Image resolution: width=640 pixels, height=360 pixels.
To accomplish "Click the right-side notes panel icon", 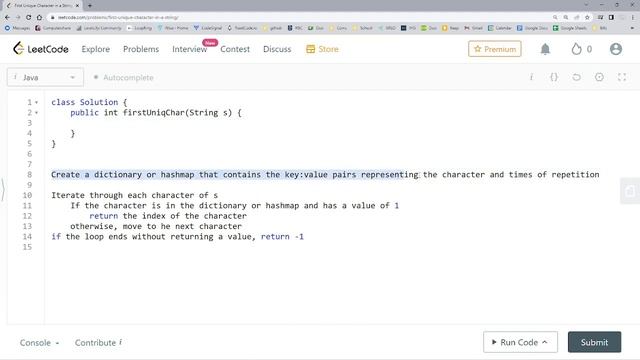I will 630,191.
